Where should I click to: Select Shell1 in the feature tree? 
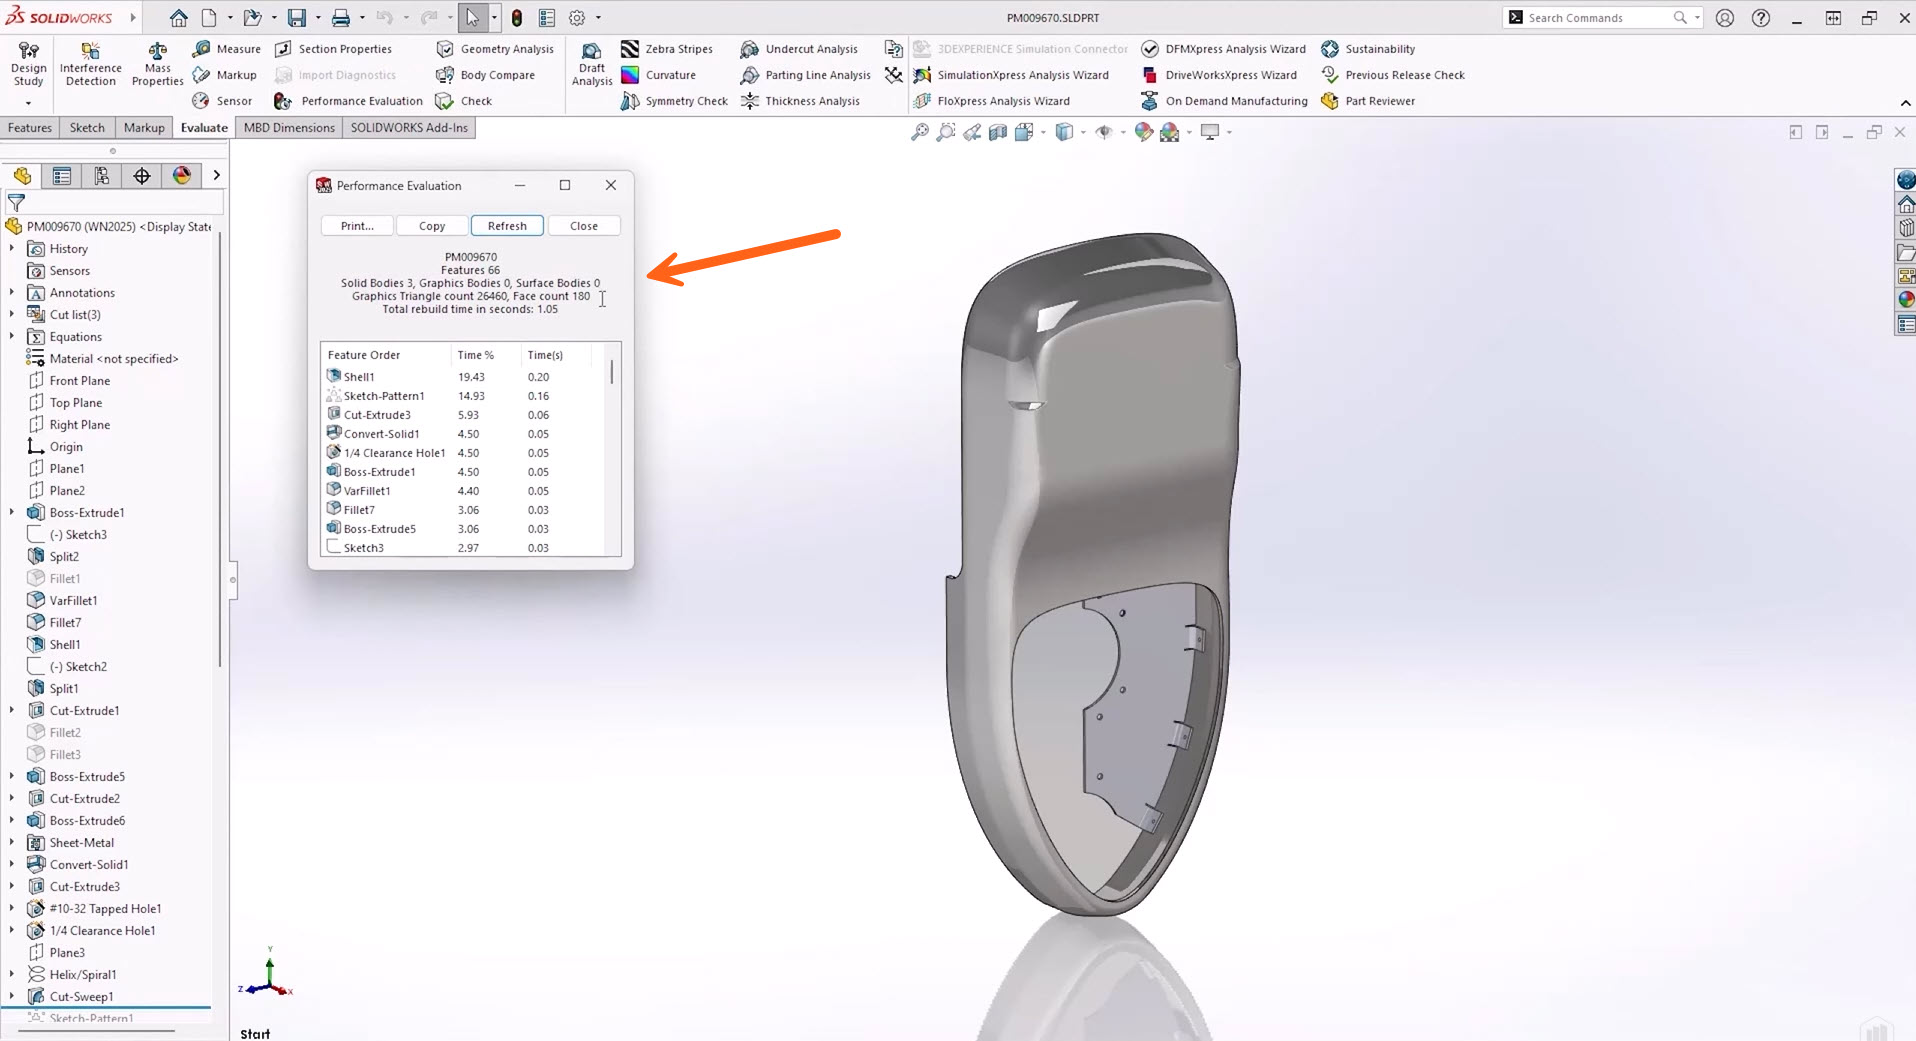click(x=65, y=645)
